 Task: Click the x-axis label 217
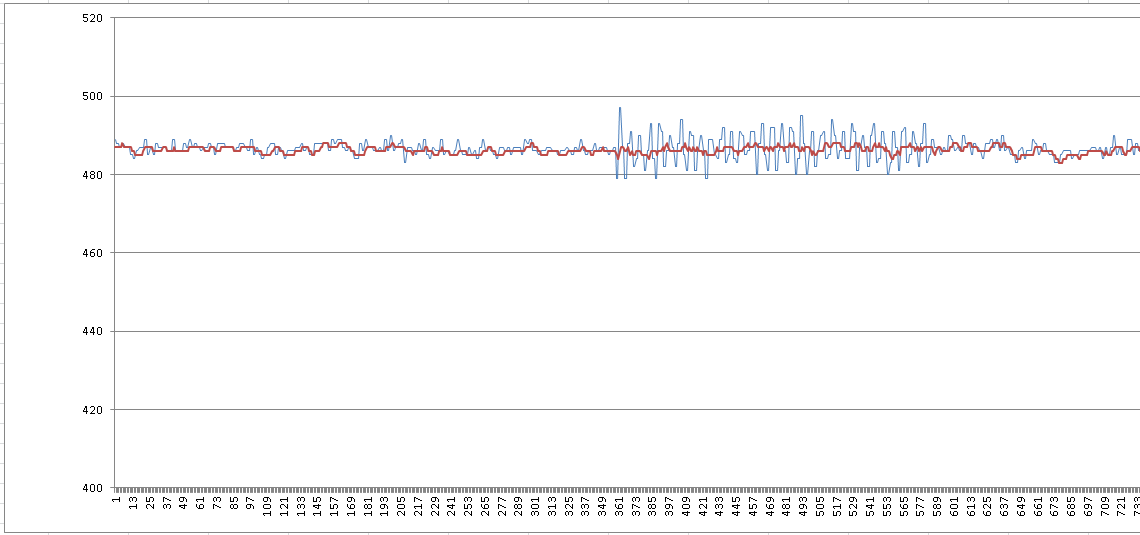[x=418, y=505]
